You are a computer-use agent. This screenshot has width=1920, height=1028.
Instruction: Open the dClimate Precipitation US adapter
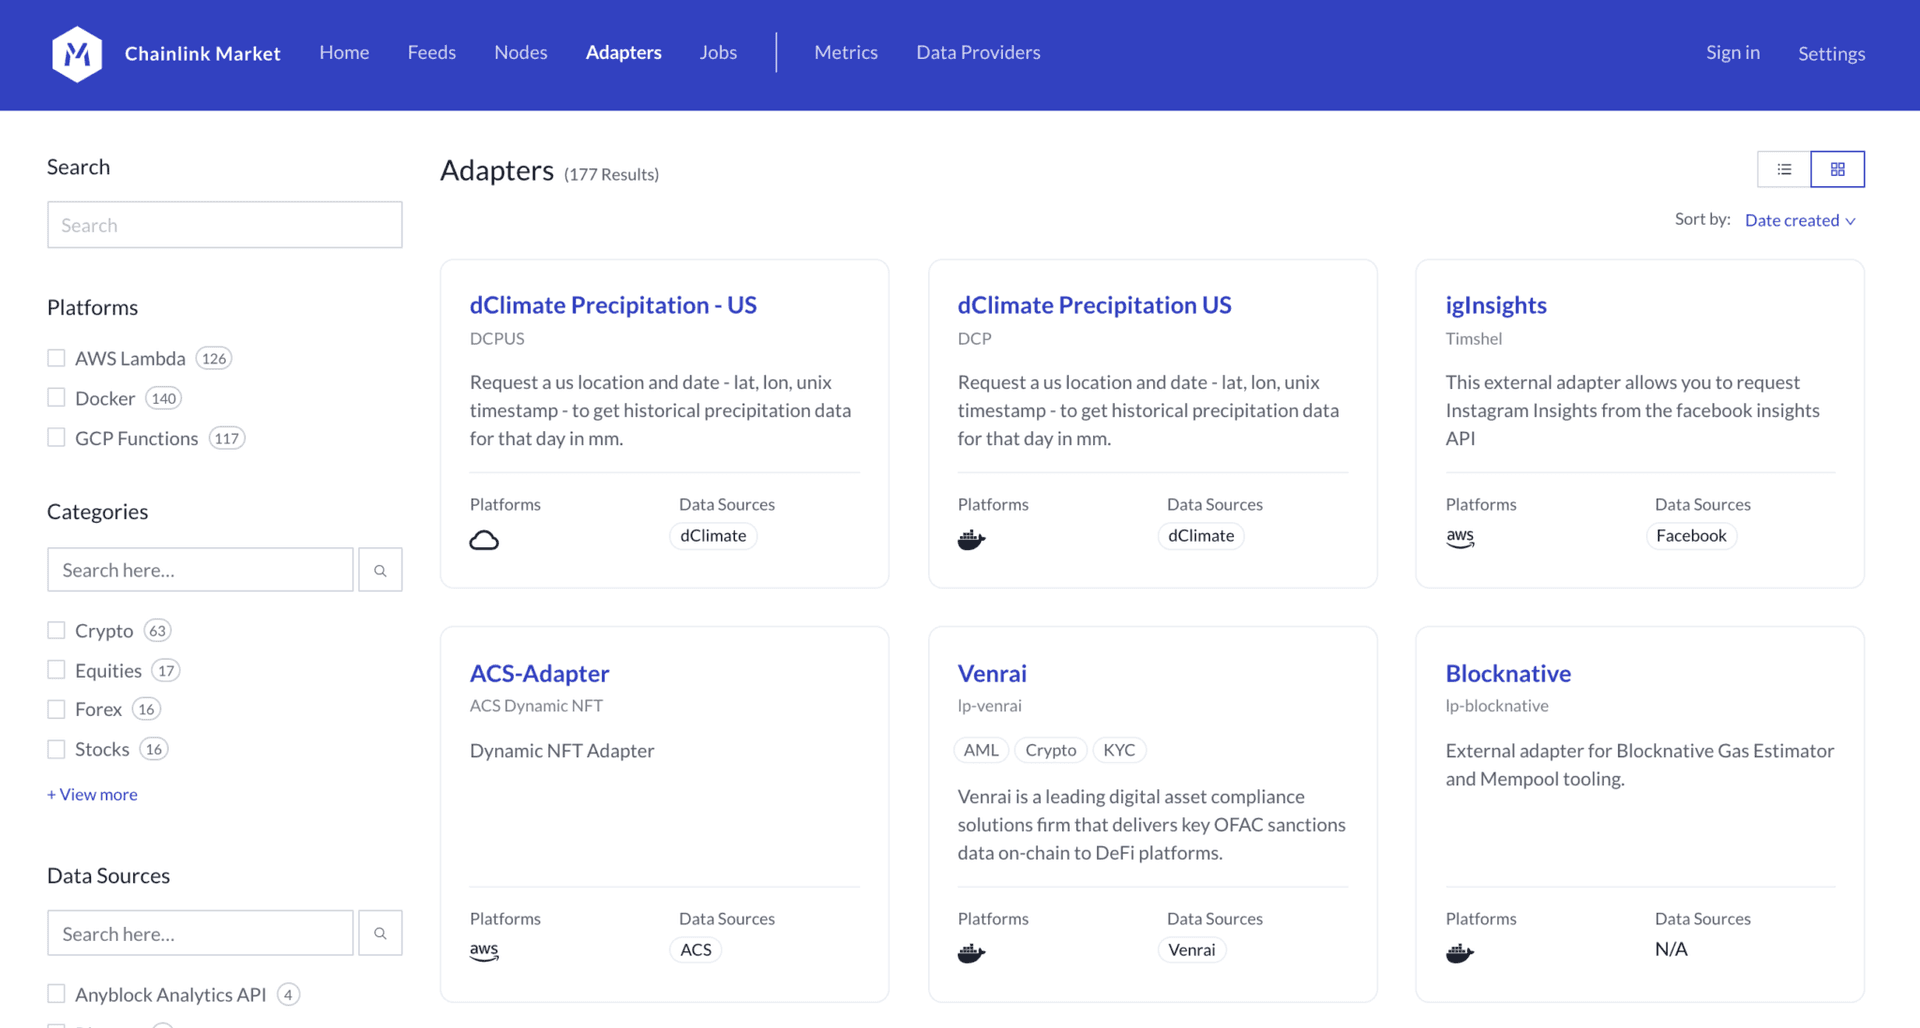1094,305
